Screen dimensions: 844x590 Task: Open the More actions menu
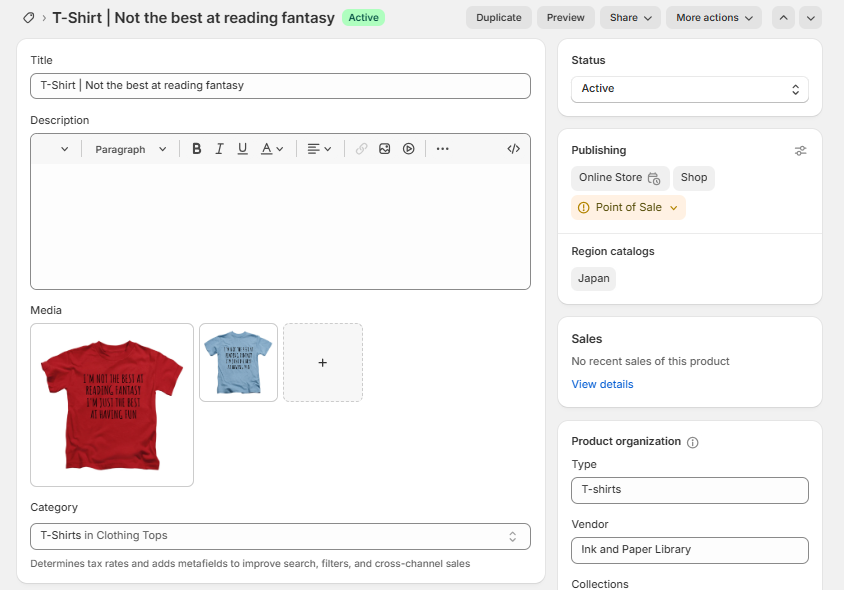point(714,18)
